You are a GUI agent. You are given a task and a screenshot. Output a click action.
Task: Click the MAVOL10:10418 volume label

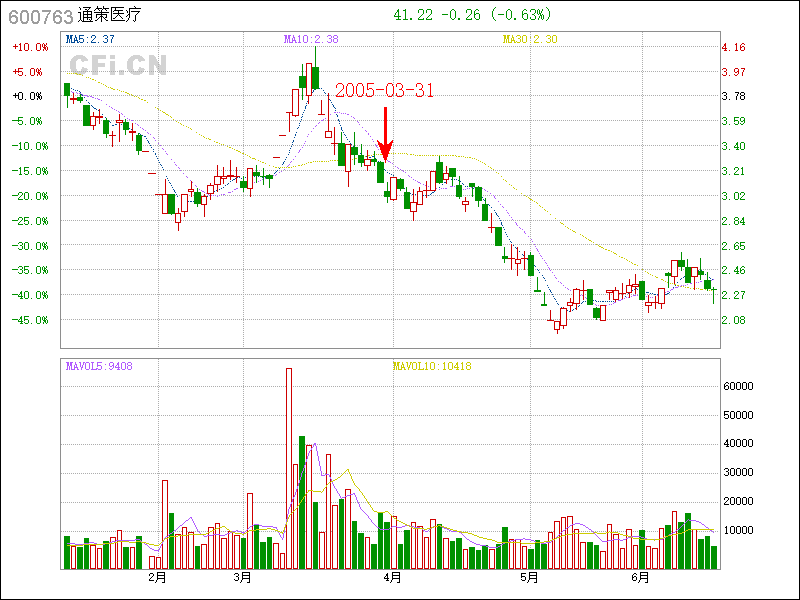point(432,366)
